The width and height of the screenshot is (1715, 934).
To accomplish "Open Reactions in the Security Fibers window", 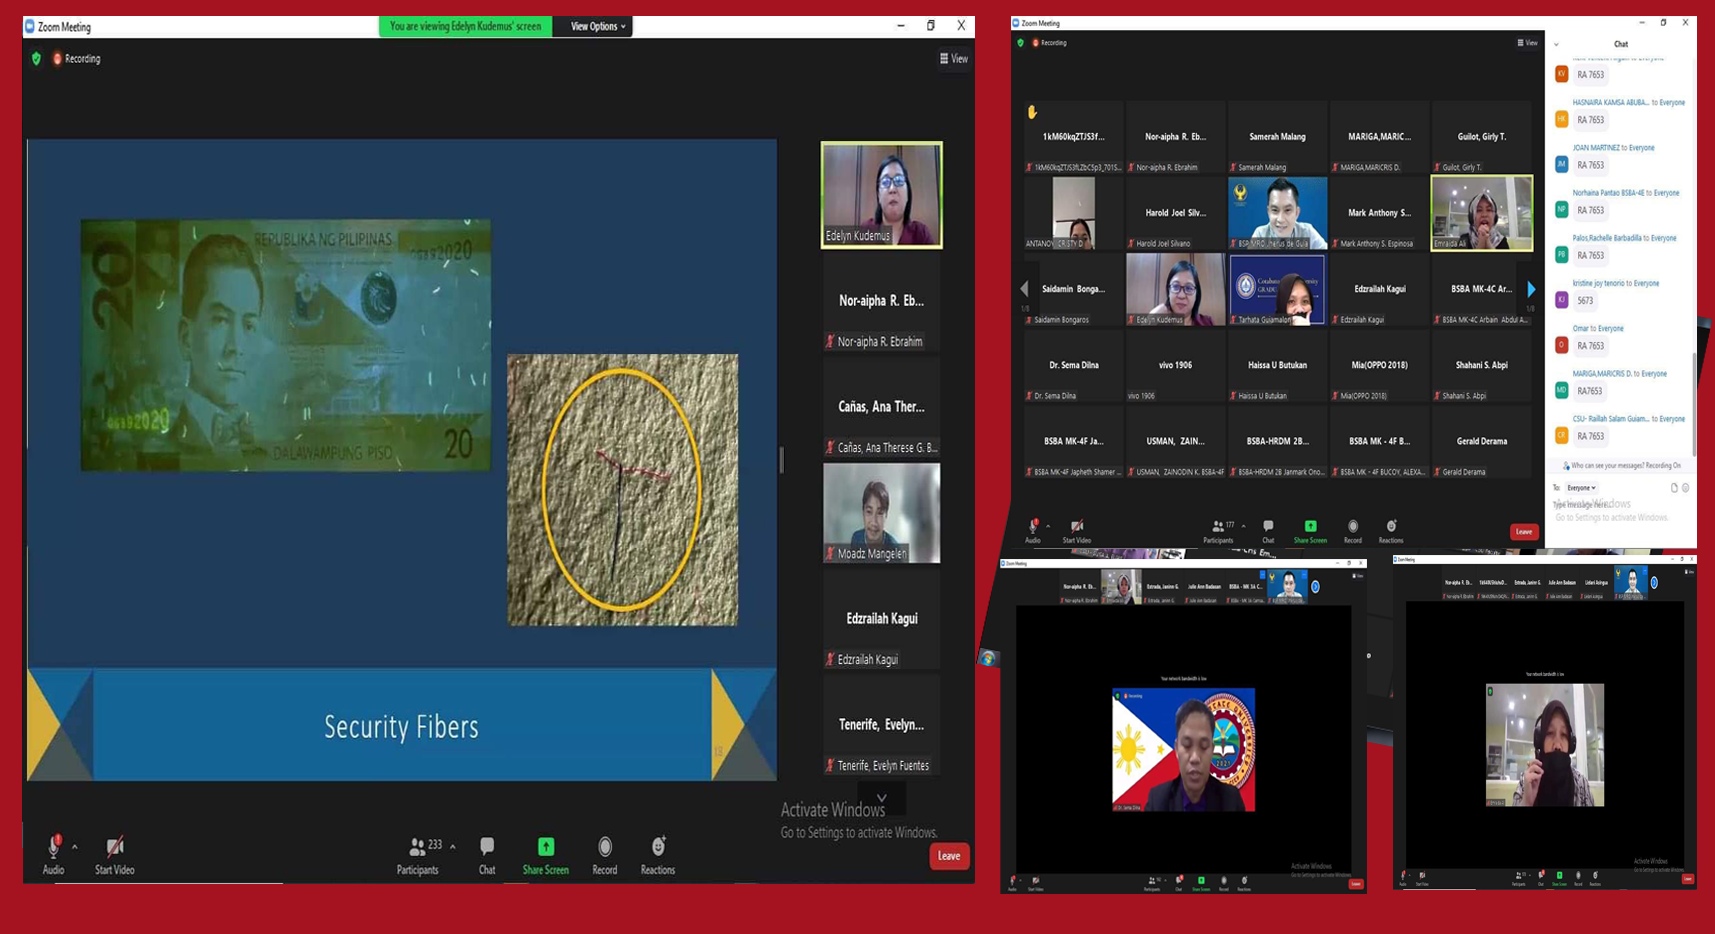I will click(x=658, y=855).
